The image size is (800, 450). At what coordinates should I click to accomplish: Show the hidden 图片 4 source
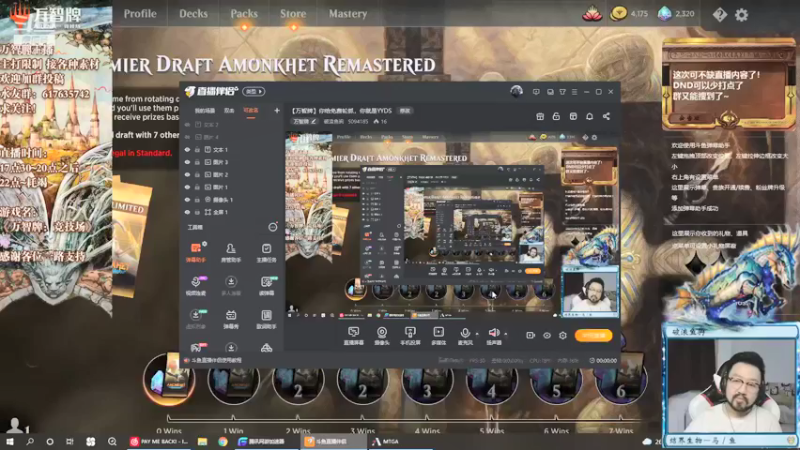click(x=187, y=137)
